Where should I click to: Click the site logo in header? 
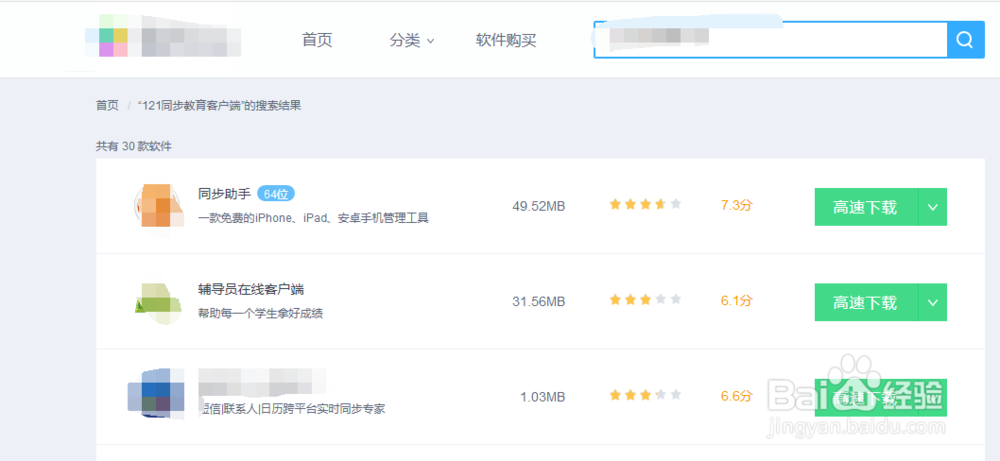coord(164,41)
